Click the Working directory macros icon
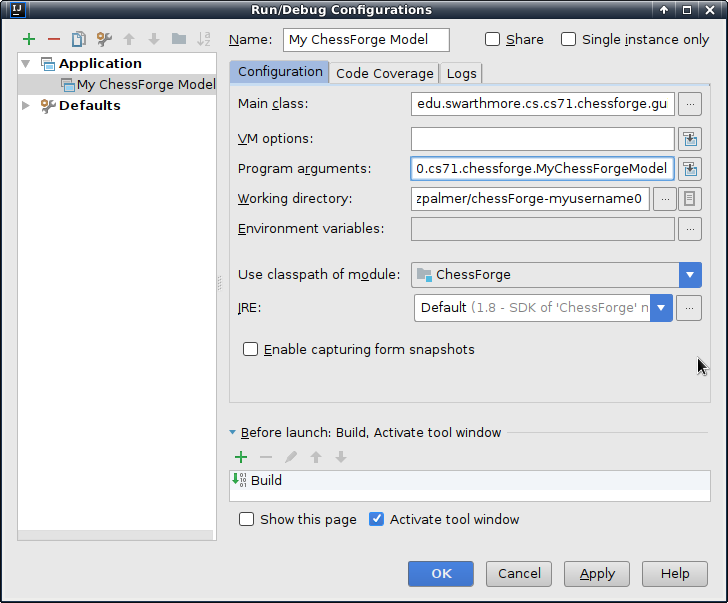This screenshot has height=603, width=728. click(x=689, y=199)
